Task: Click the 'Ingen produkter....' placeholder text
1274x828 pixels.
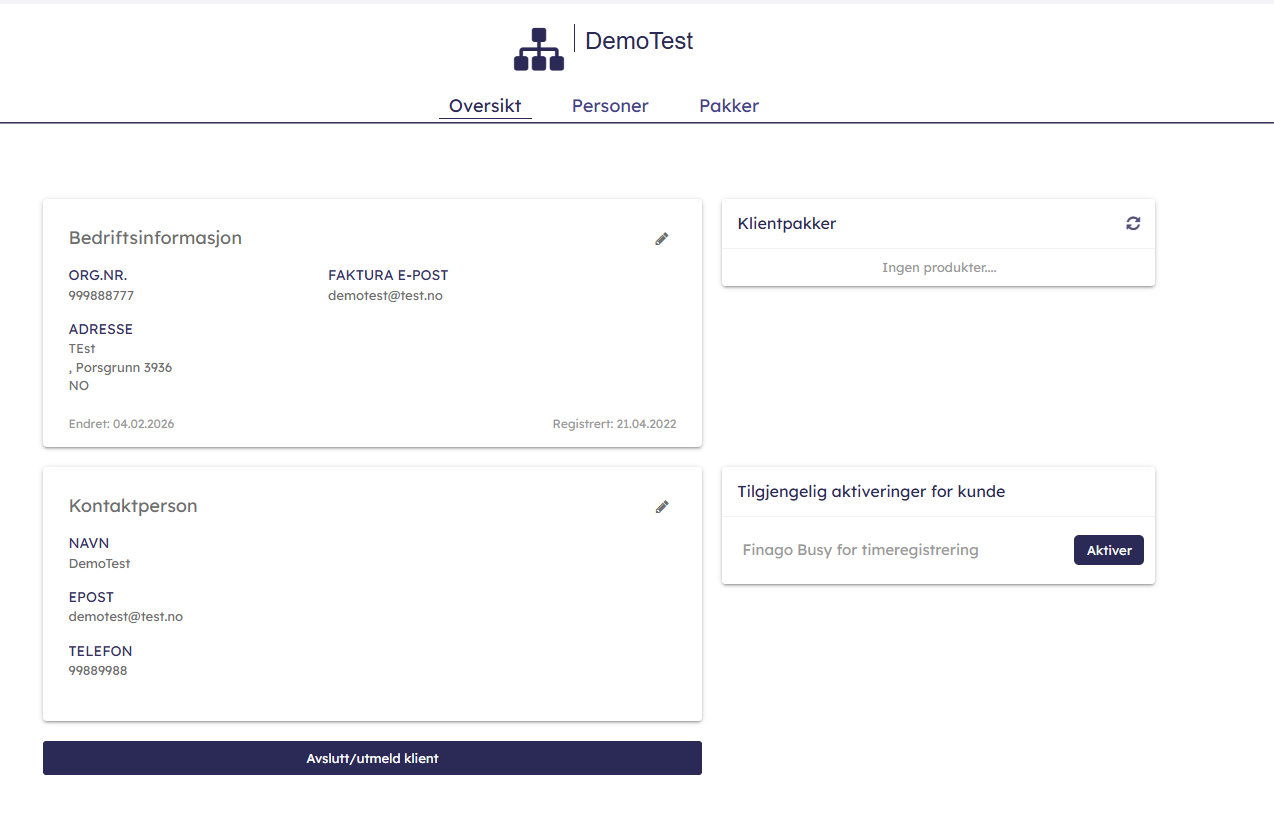Action: pos(938,268)
